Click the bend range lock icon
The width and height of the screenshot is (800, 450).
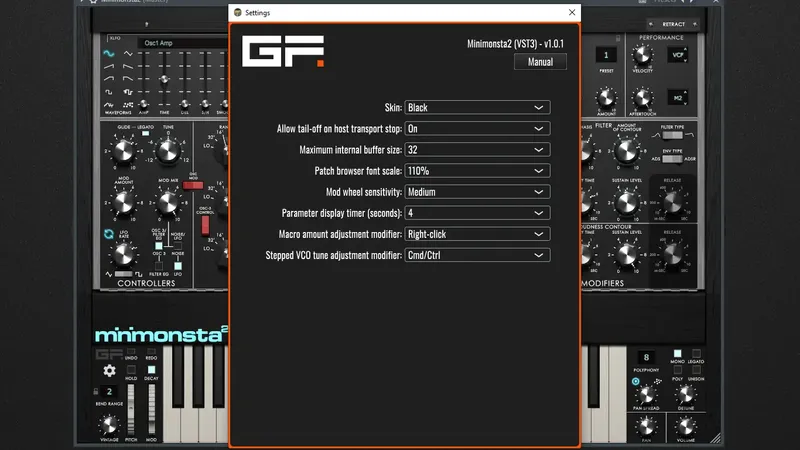[95, 391]
